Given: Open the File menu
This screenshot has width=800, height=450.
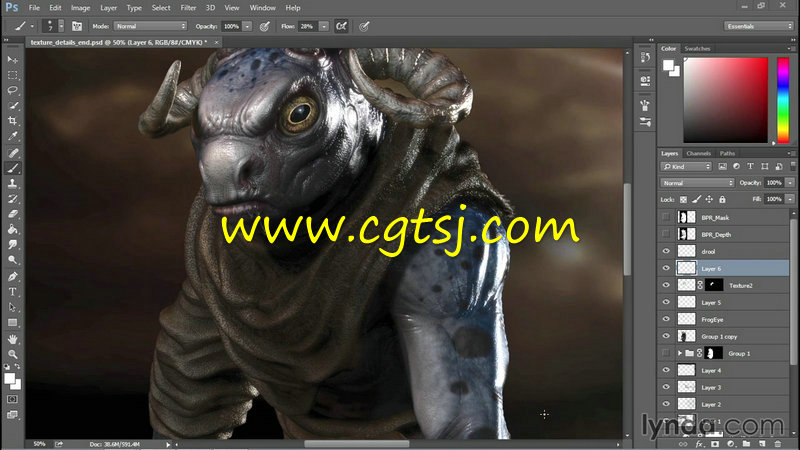Looking at the screenshot, I should pyautogui.click(x=34, y=8).
